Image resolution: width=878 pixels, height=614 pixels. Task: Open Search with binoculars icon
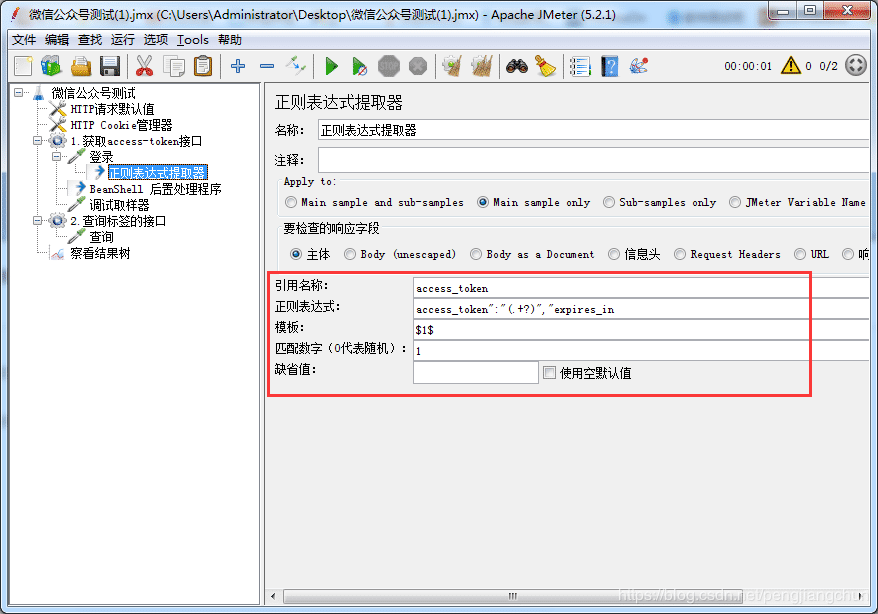(517, 66)
